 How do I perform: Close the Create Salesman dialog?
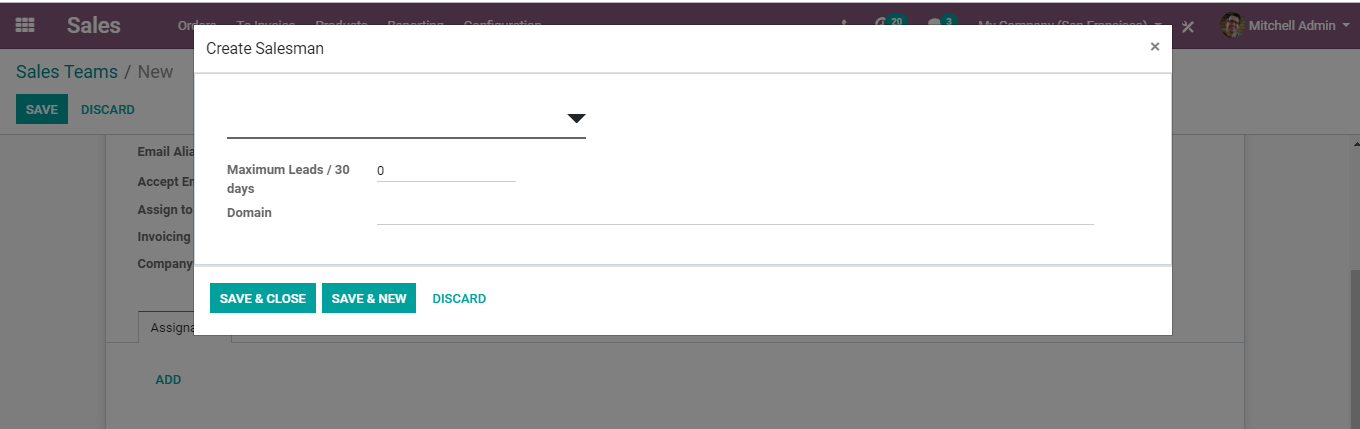[x=1155, y=47]
